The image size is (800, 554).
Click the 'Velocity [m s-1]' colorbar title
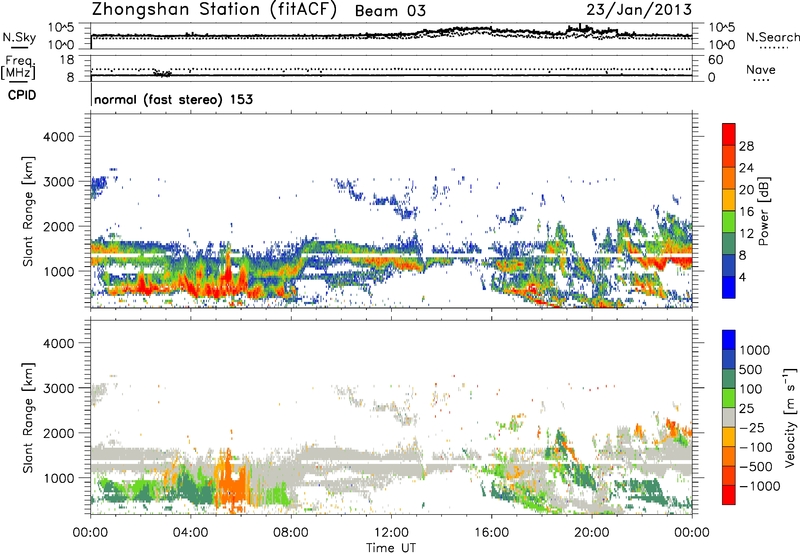790,417
